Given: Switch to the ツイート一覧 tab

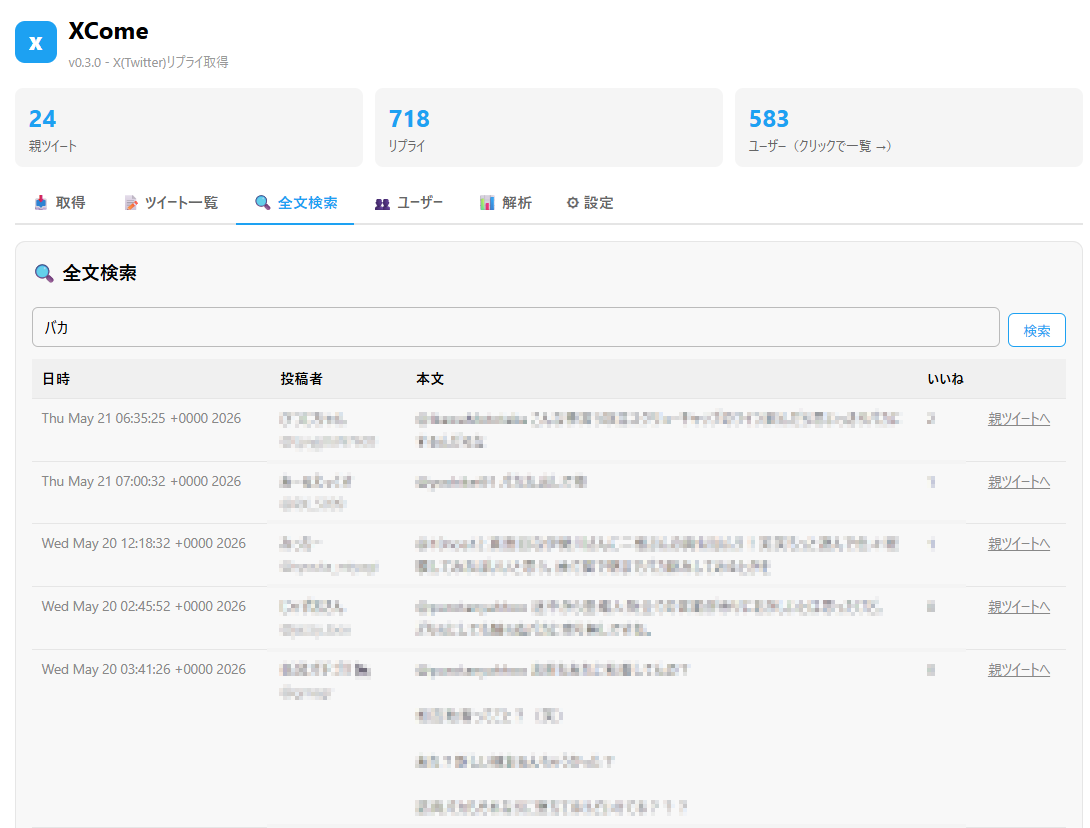Looking at the screenshot, I should click(171, 202).
